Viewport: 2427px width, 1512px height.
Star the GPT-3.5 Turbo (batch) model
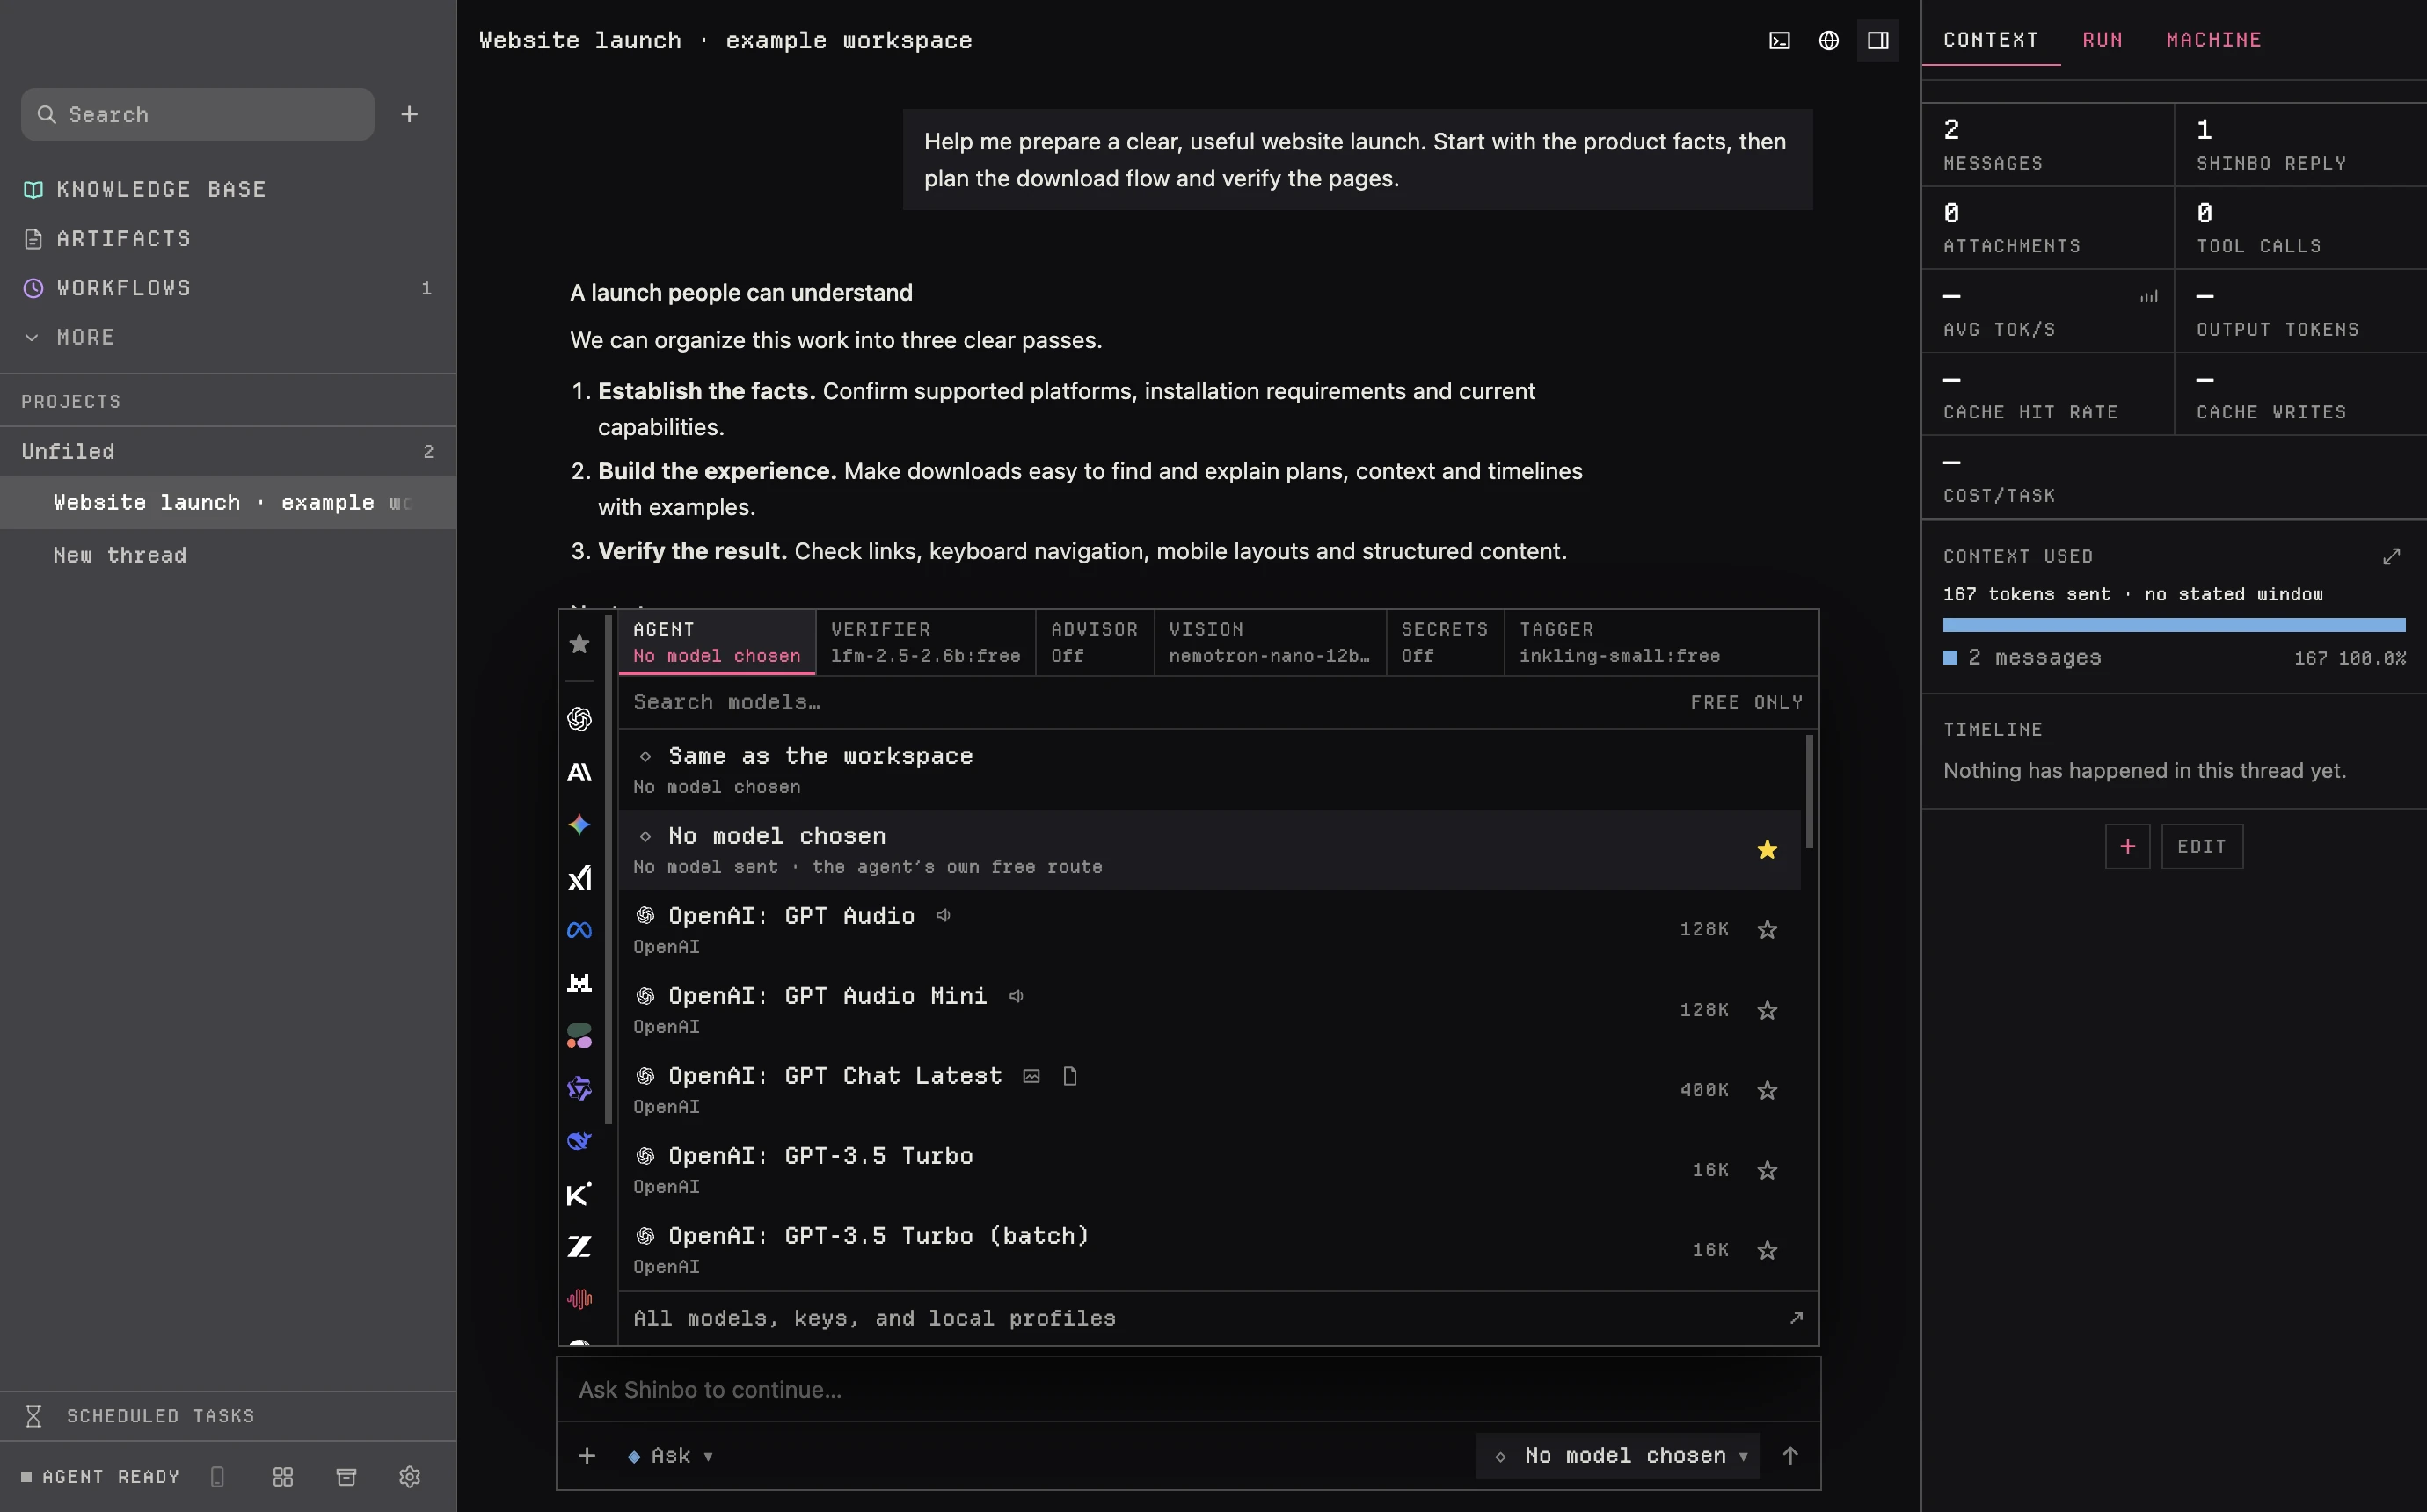(x=1767, y=1249)
